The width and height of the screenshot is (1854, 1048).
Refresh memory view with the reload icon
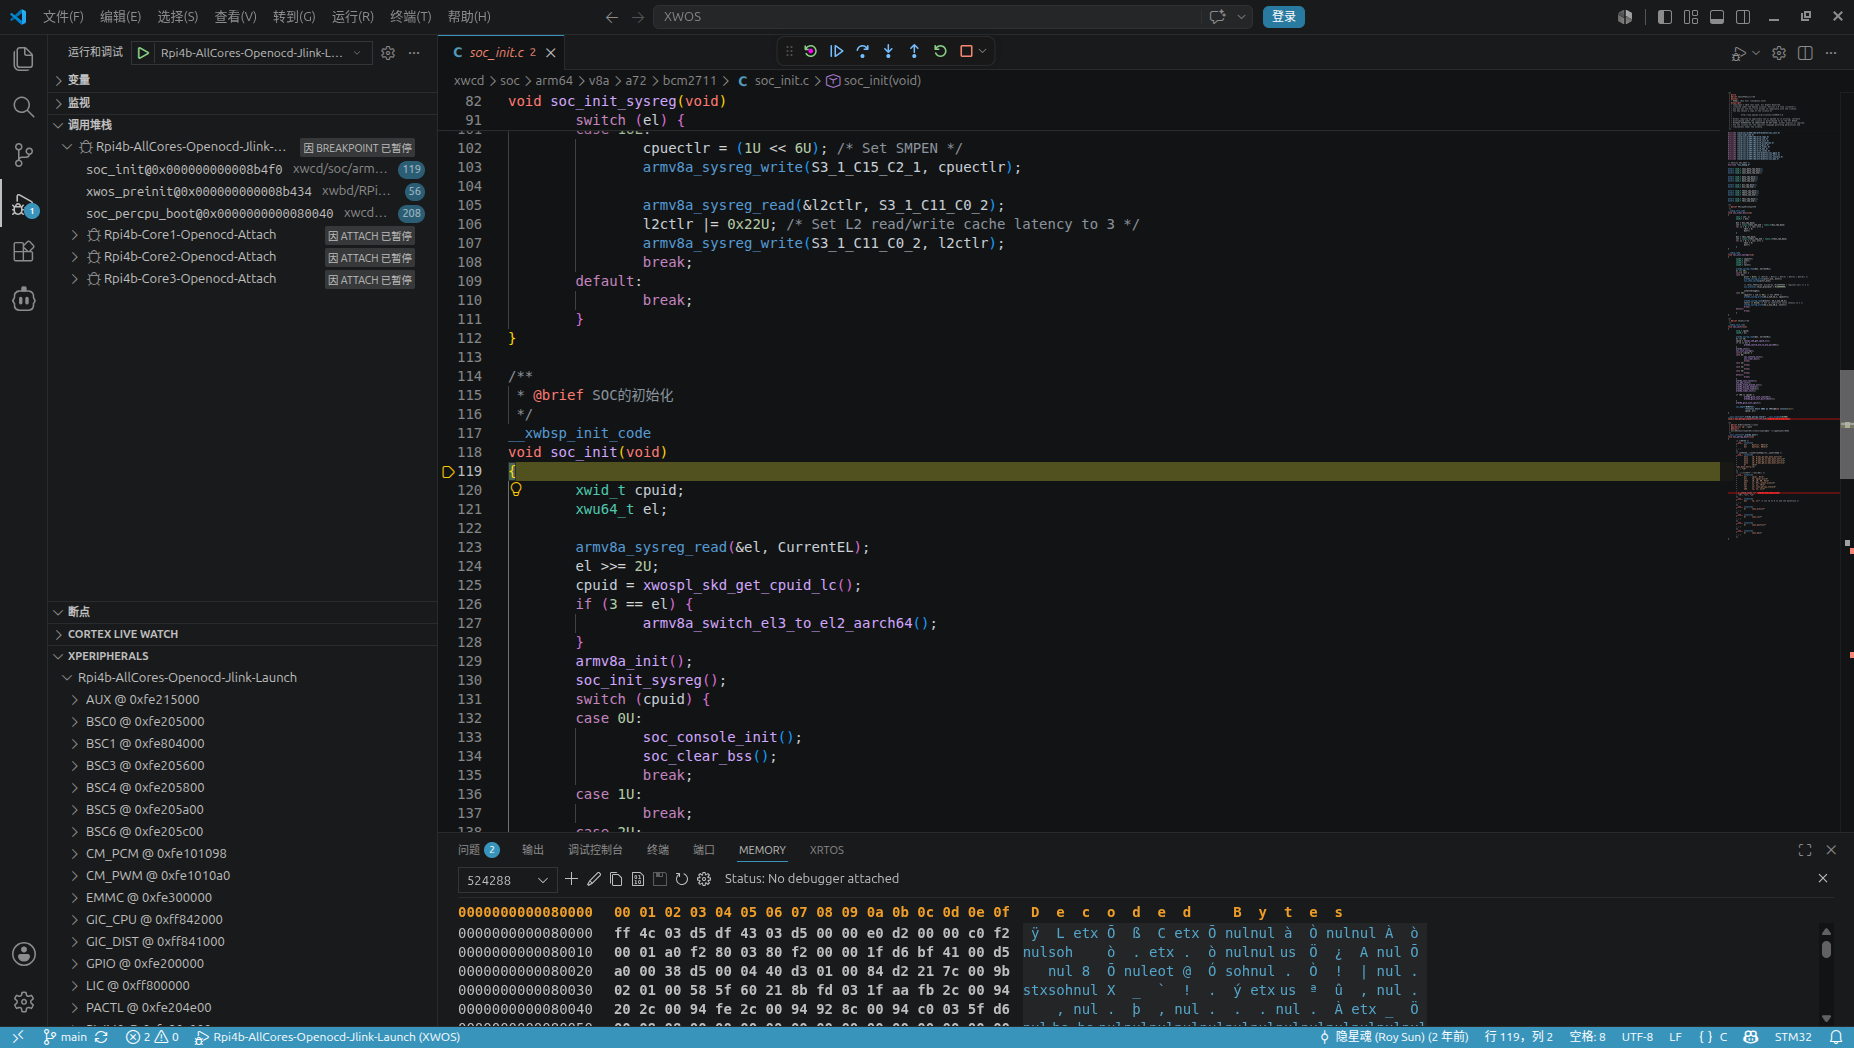682,879
